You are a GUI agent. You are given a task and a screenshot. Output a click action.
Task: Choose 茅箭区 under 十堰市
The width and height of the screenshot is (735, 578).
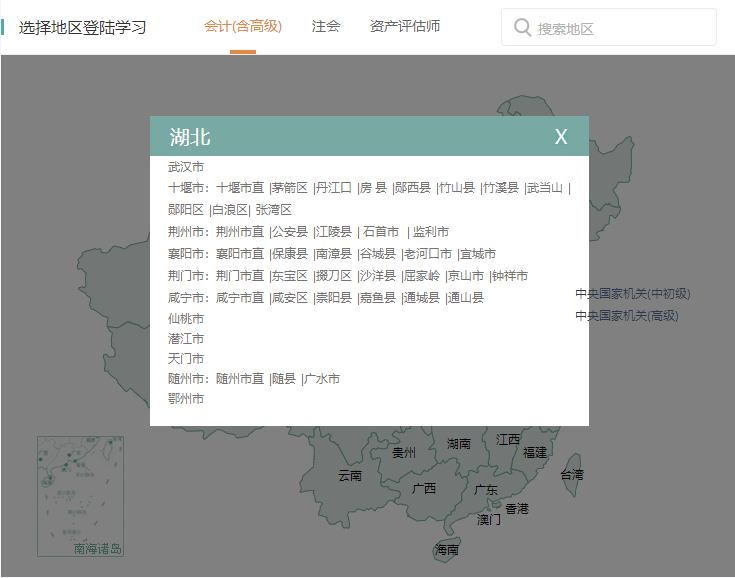click(290, 188)
